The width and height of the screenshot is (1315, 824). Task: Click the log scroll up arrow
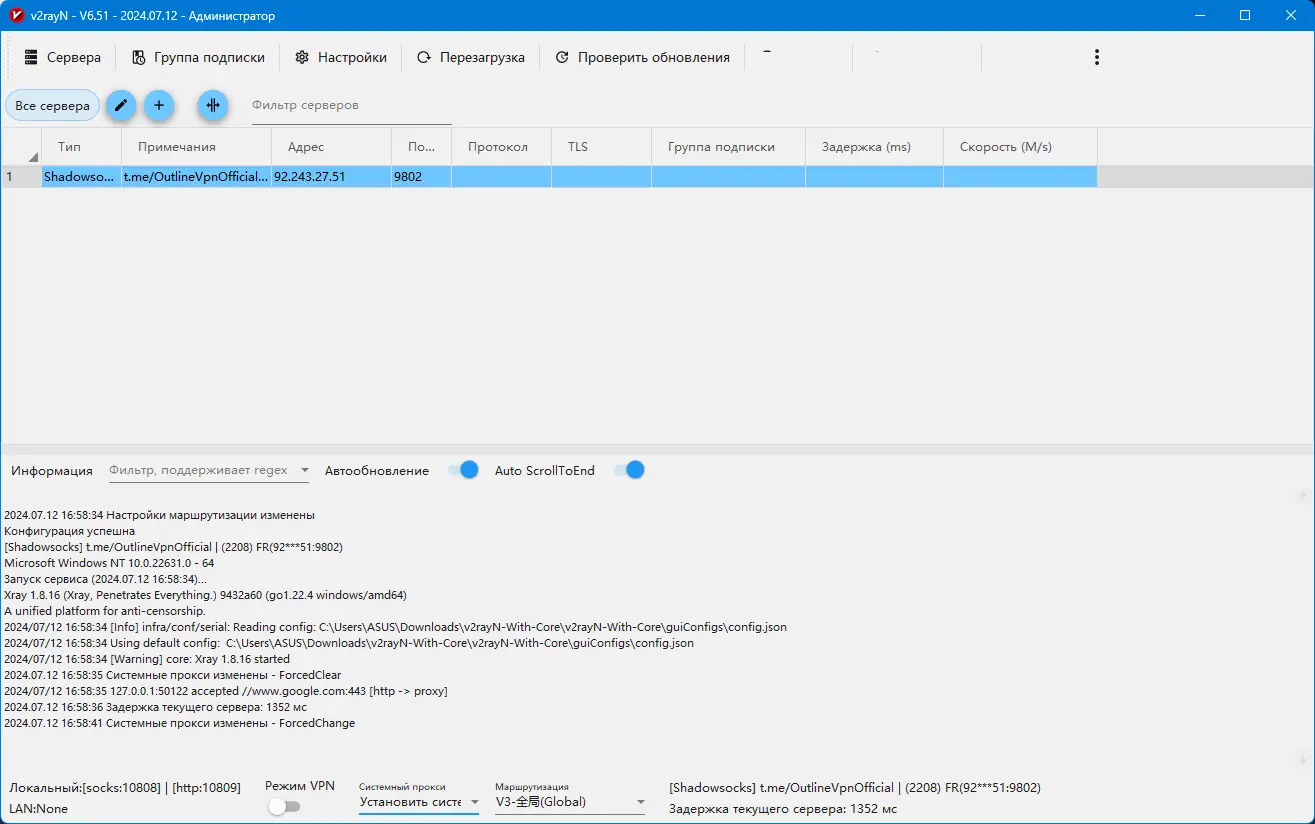tap(1303, 496)
